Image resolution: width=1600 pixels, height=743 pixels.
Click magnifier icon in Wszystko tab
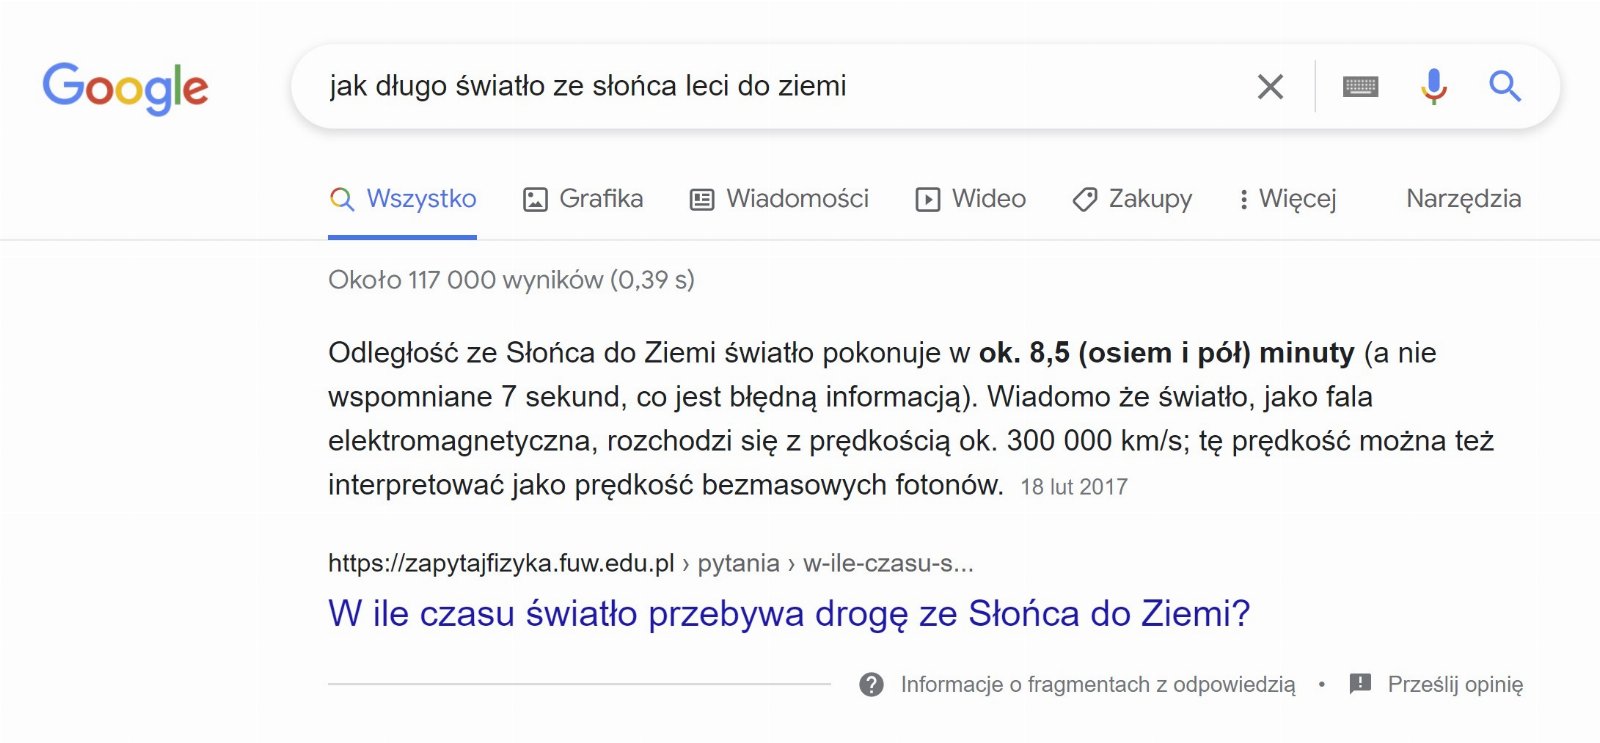click(342, 199)
